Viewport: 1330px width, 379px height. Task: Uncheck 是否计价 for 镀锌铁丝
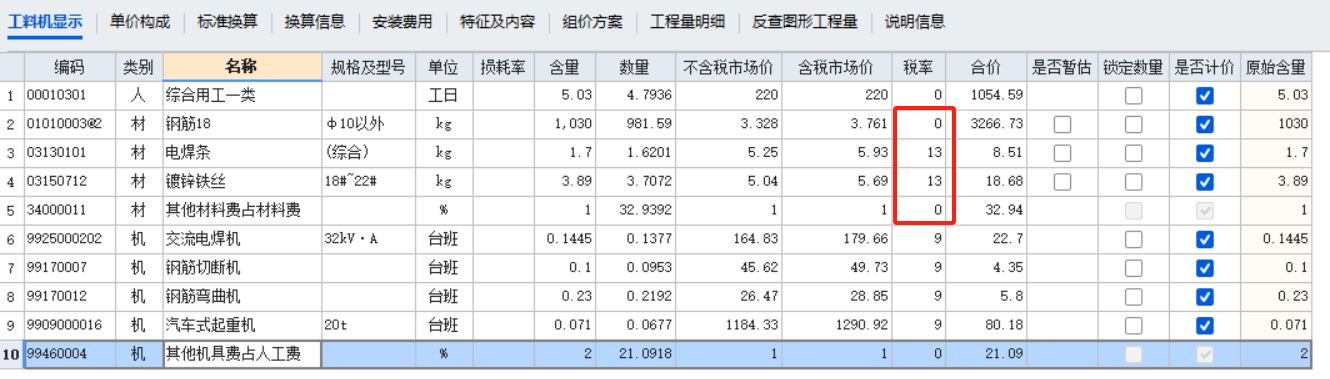pos(1204,182)
